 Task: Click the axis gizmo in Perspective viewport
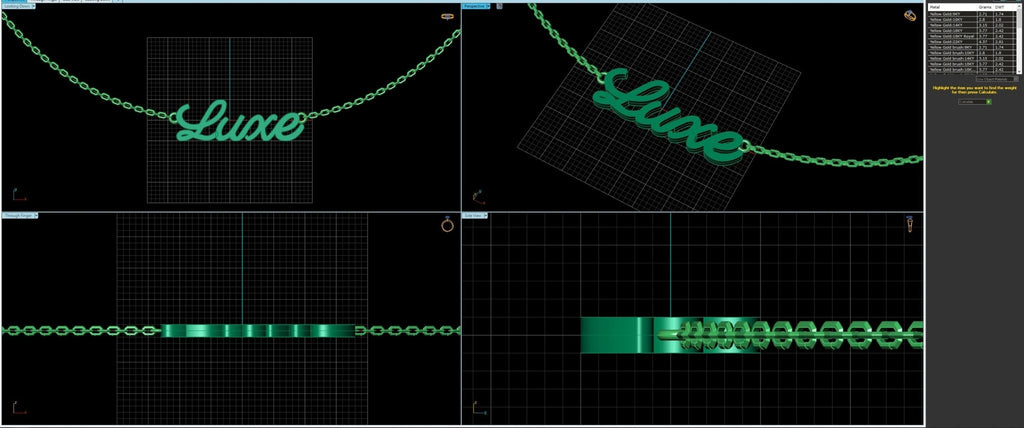(479, 194)
